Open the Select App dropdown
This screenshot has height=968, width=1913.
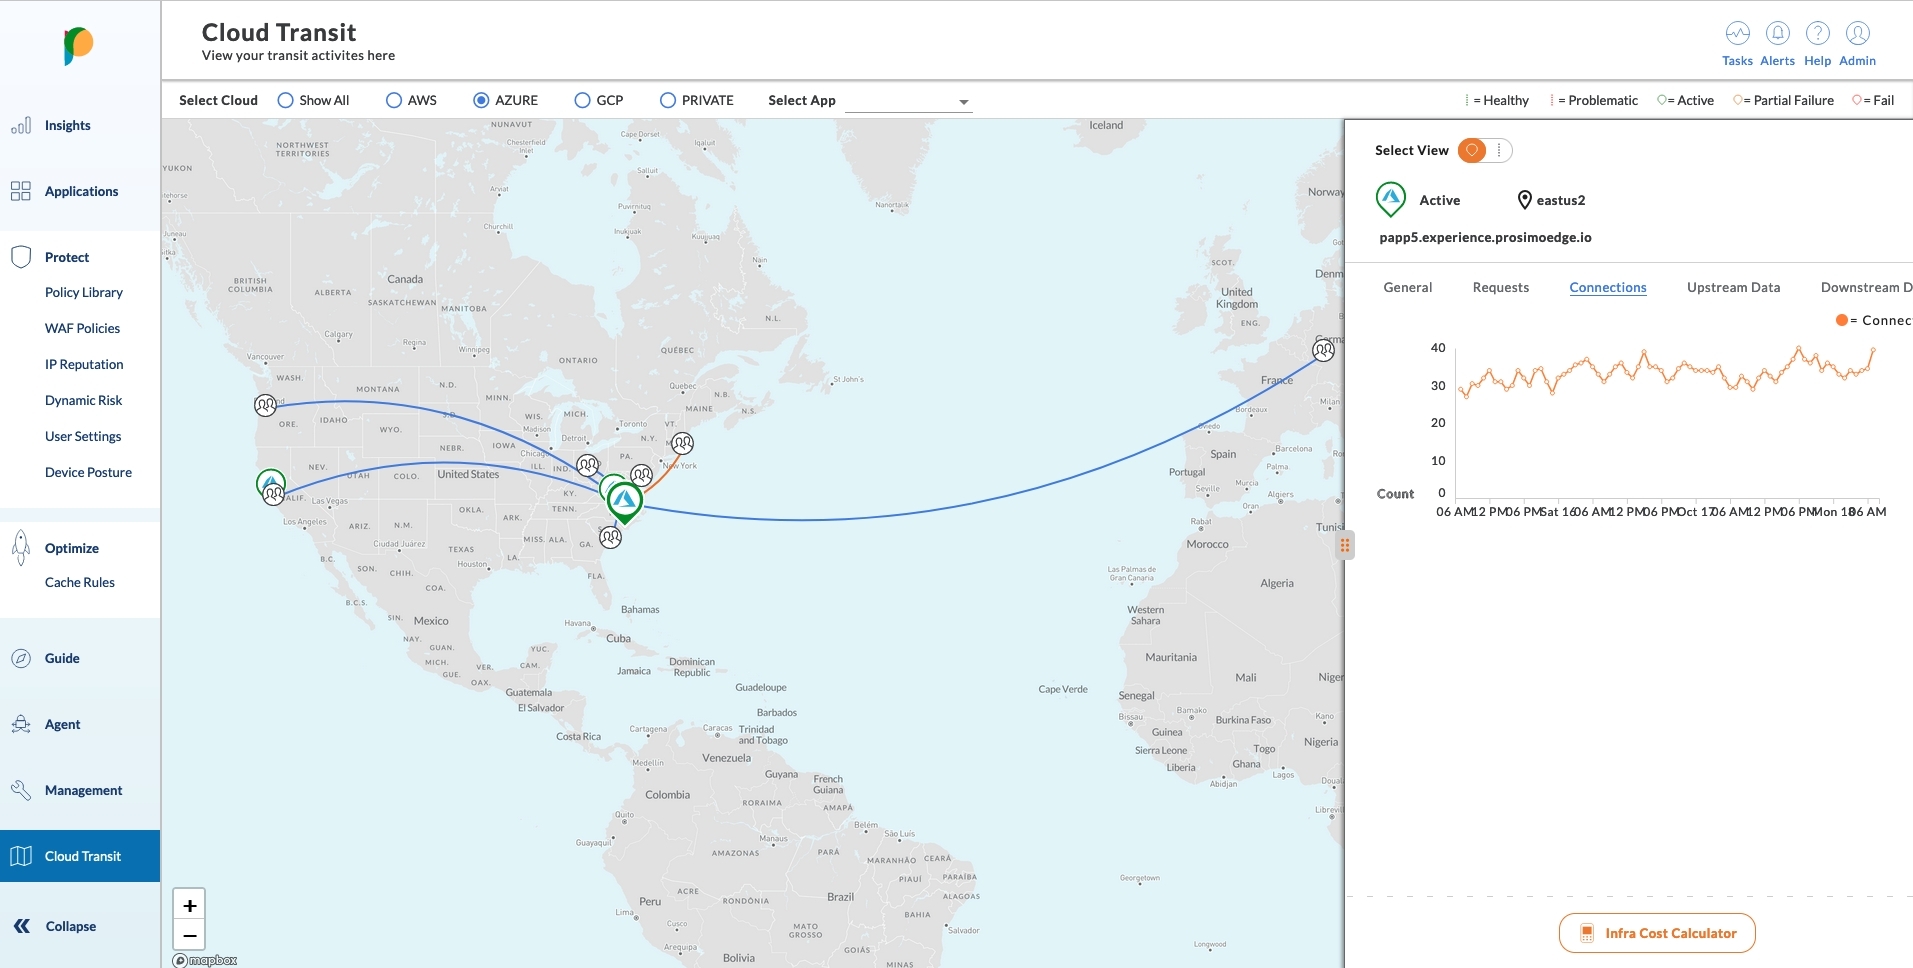[x=908, y=101]
